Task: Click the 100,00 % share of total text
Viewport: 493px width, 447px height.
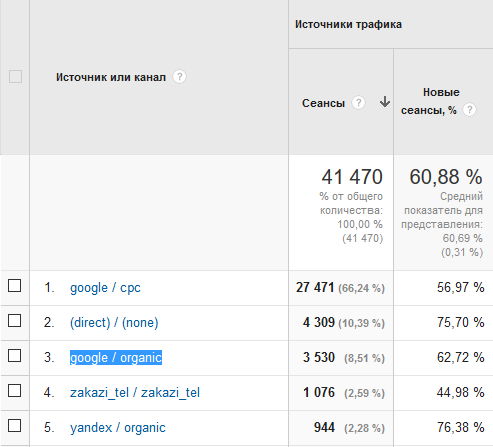Action: (360, 224)
